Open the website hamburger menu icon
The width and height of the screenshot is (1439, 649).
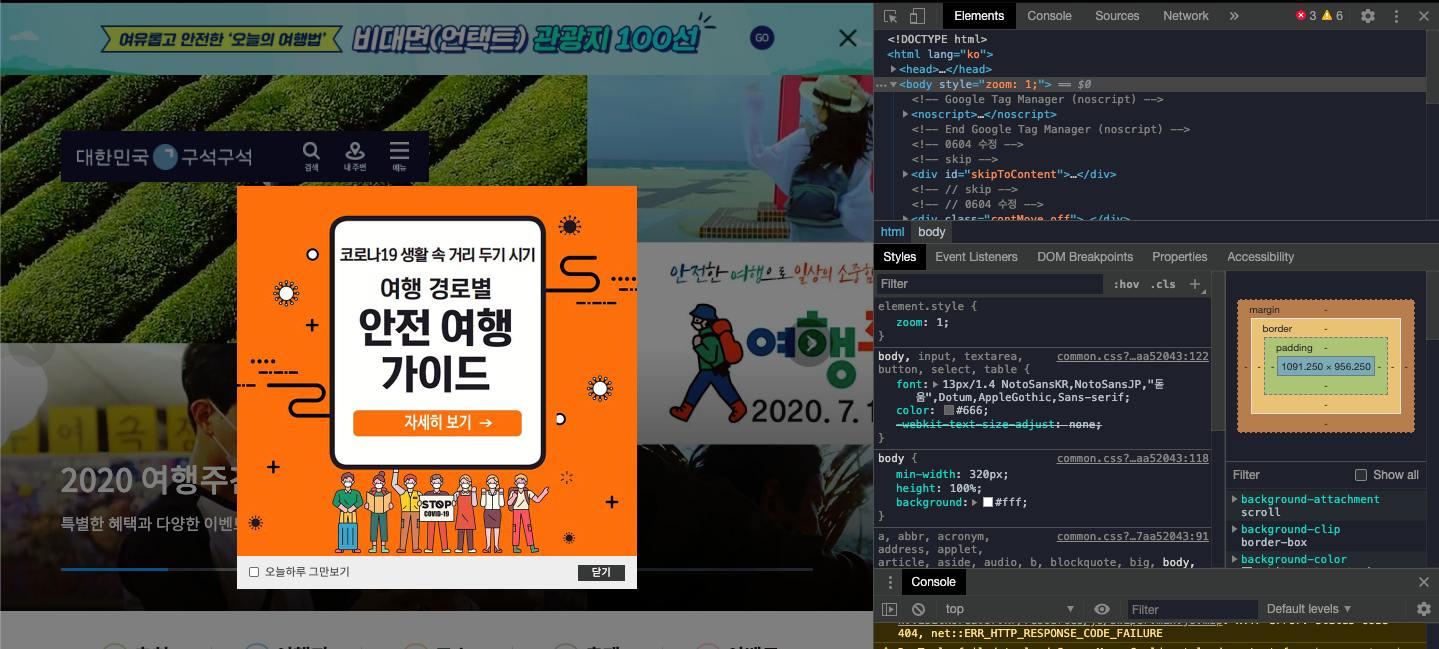click(400, 156)
